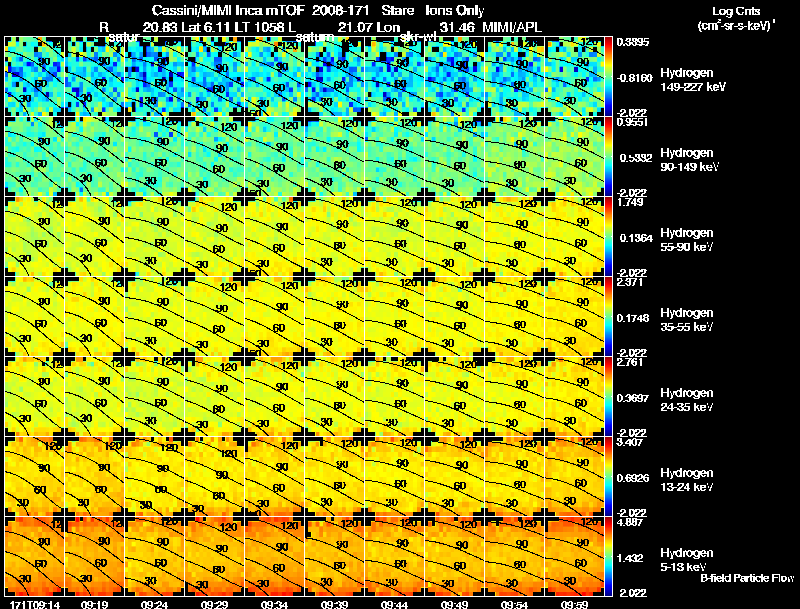Open the 09:44 panel of the 90-149 keV row
Viewport: 800px width, 609px height.
(394, 157)
